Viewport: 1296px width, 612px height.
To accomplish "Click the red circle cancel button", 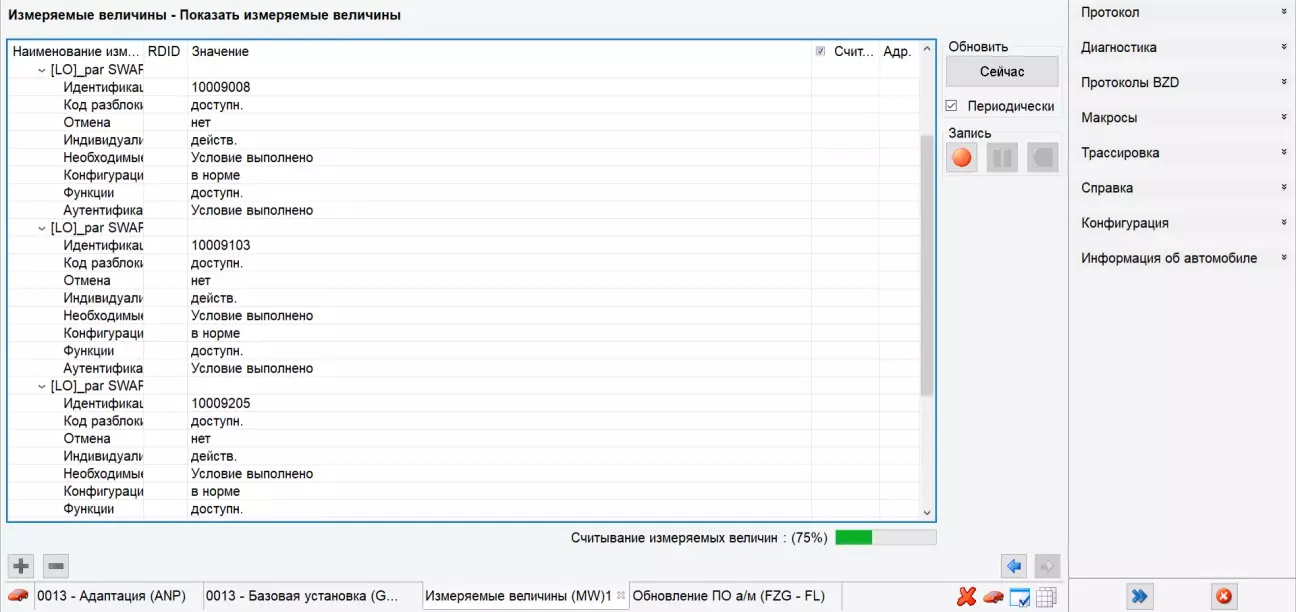I will (x=1223, y=596).
